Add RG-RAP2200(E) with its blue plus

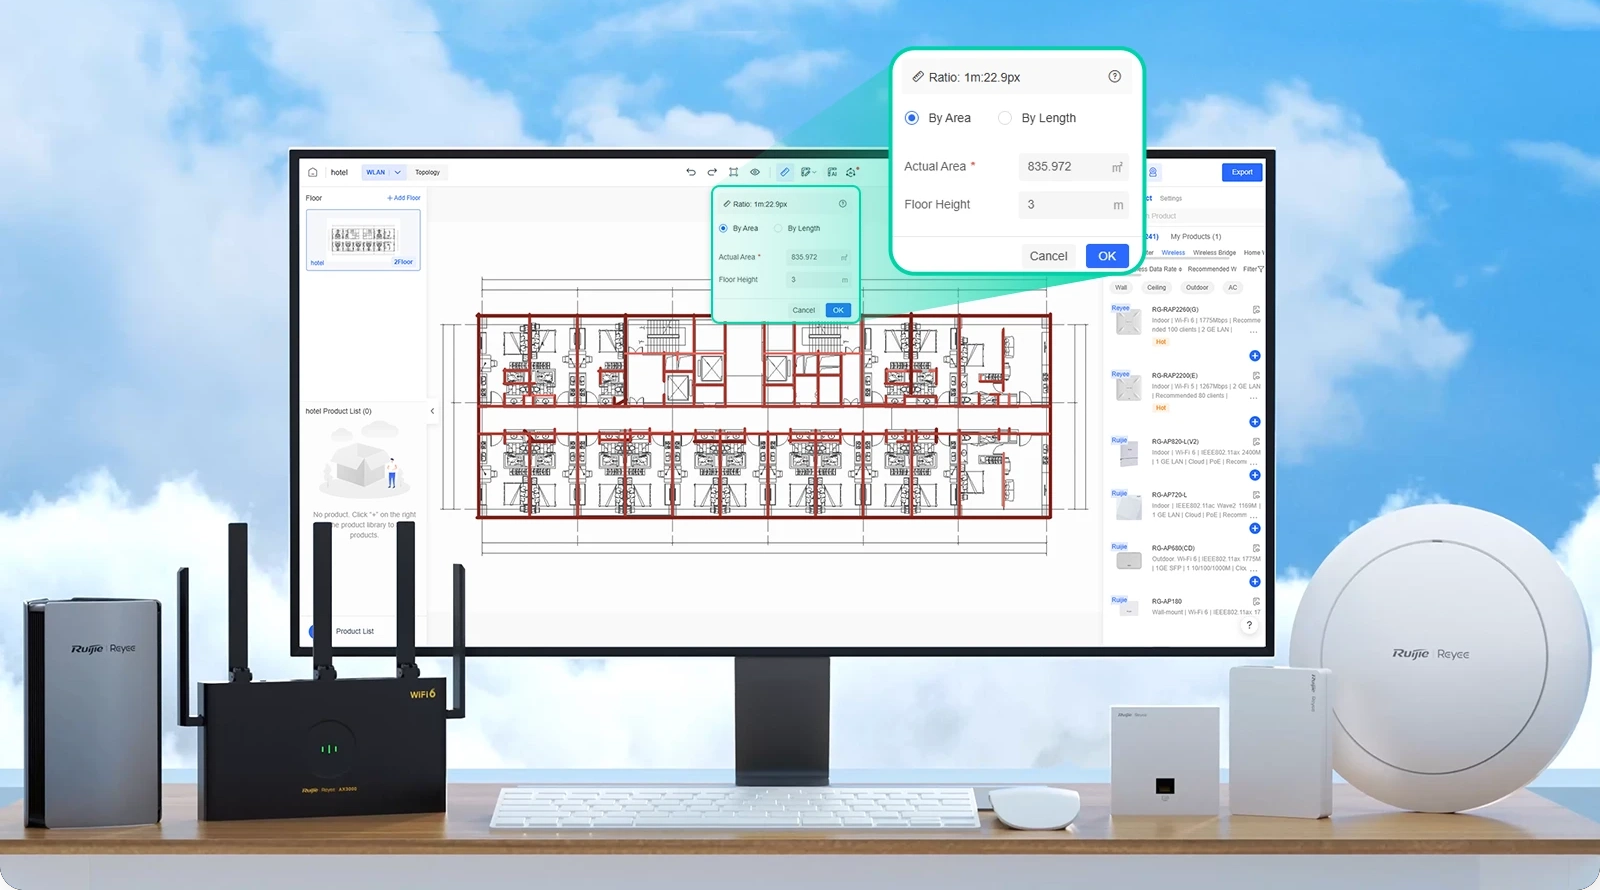tap(1255, 422)
